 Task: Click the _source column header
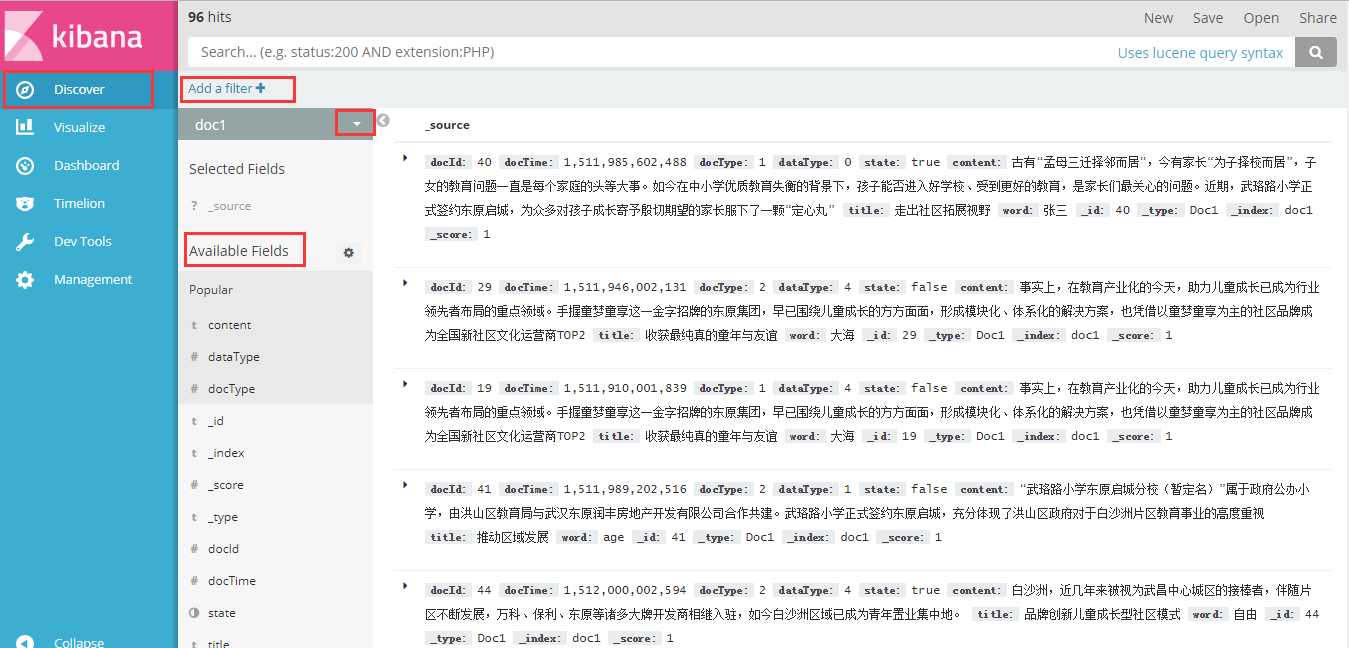(x=447, y=125)
